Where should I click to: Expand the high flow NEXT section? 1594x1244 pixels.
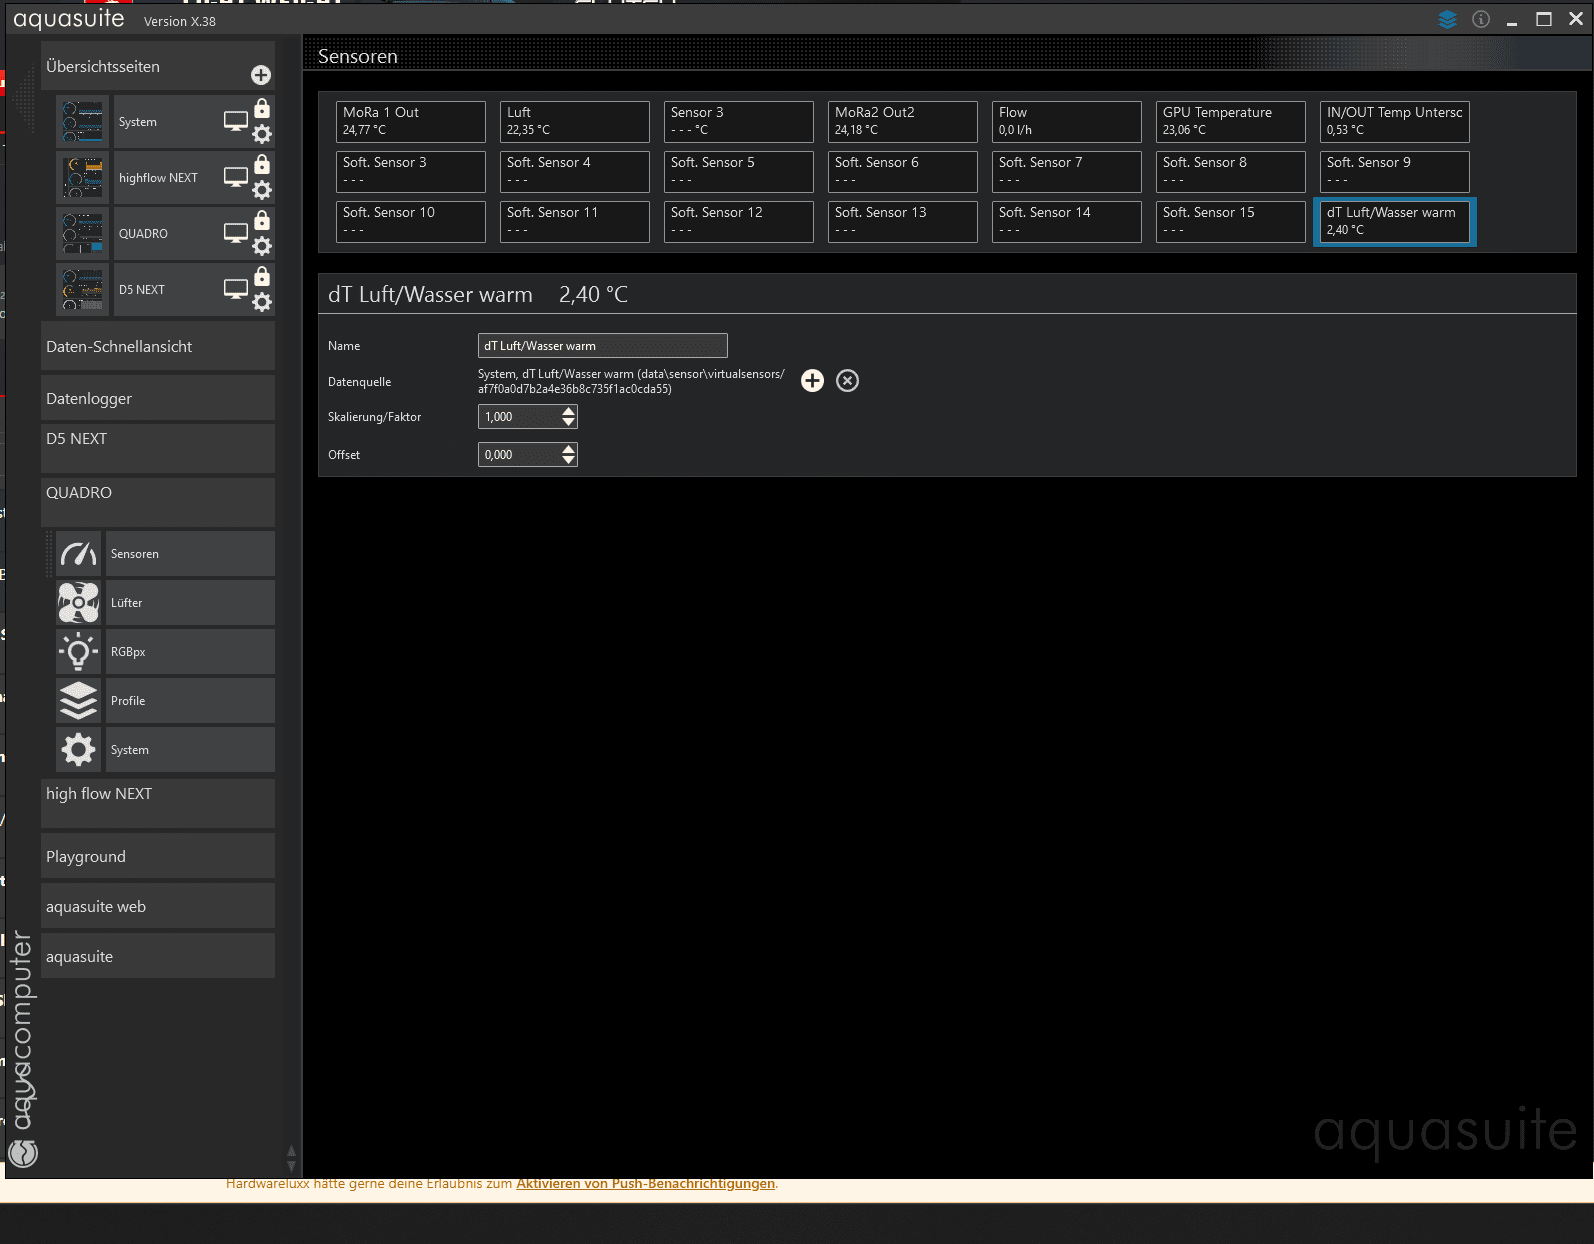(x=158, y=803)
